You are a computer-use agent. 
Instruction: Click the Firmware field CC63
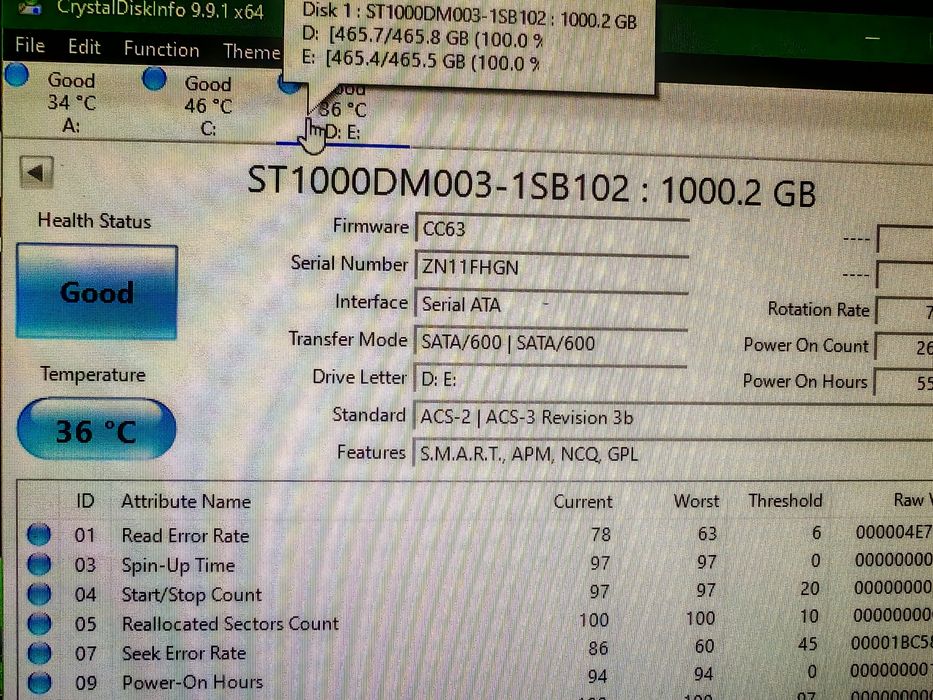(x=552, y=229)
